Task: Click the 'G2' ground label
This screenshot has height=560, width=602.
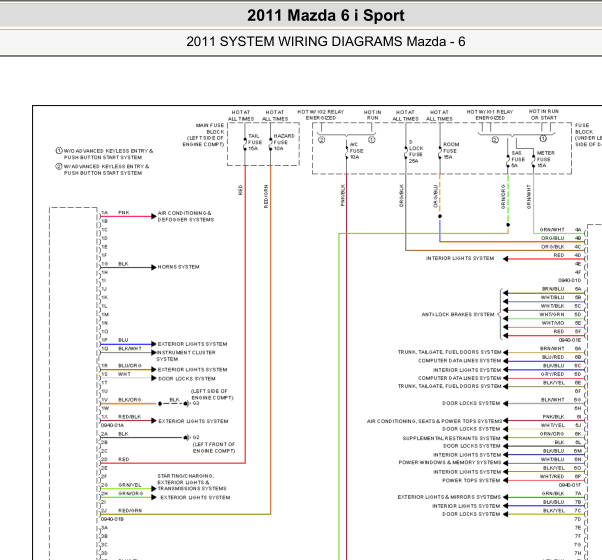Action: (x=196, y=437)
